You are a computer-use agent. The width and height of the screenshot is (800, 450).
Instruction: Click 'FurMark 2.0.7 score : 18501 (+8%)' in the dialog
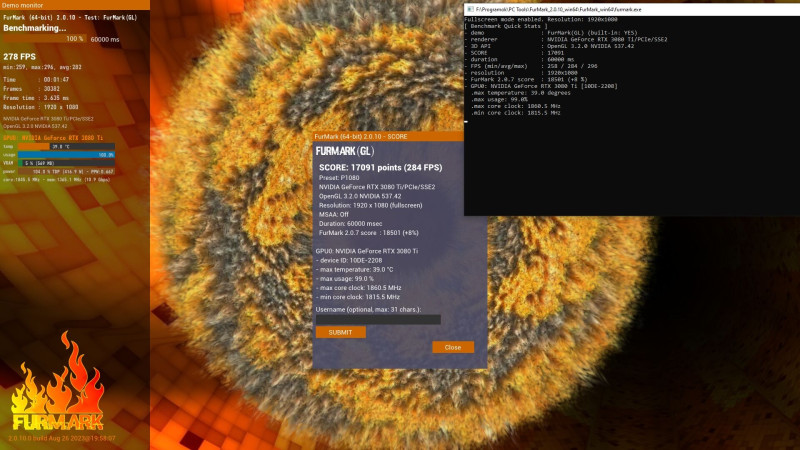369,233
